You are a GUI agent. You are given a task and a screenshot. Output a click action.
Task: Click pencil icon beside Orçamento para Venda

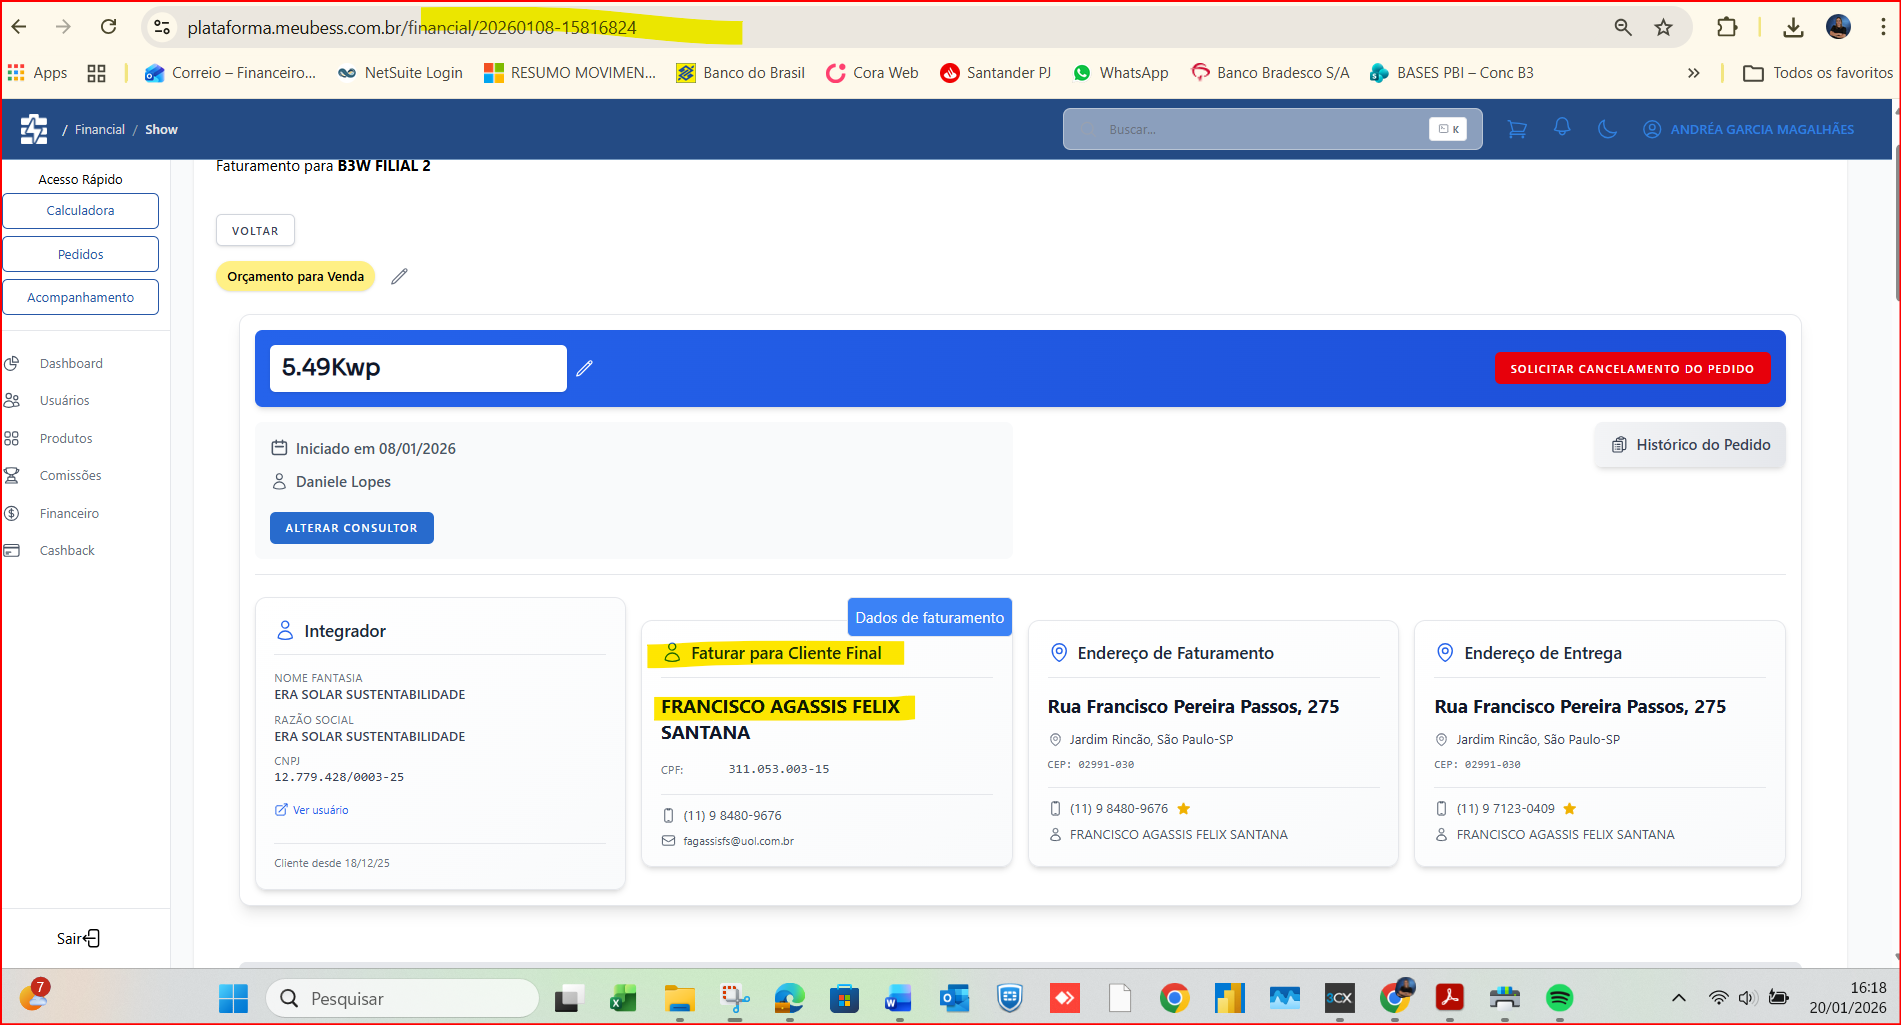[399, 277]
